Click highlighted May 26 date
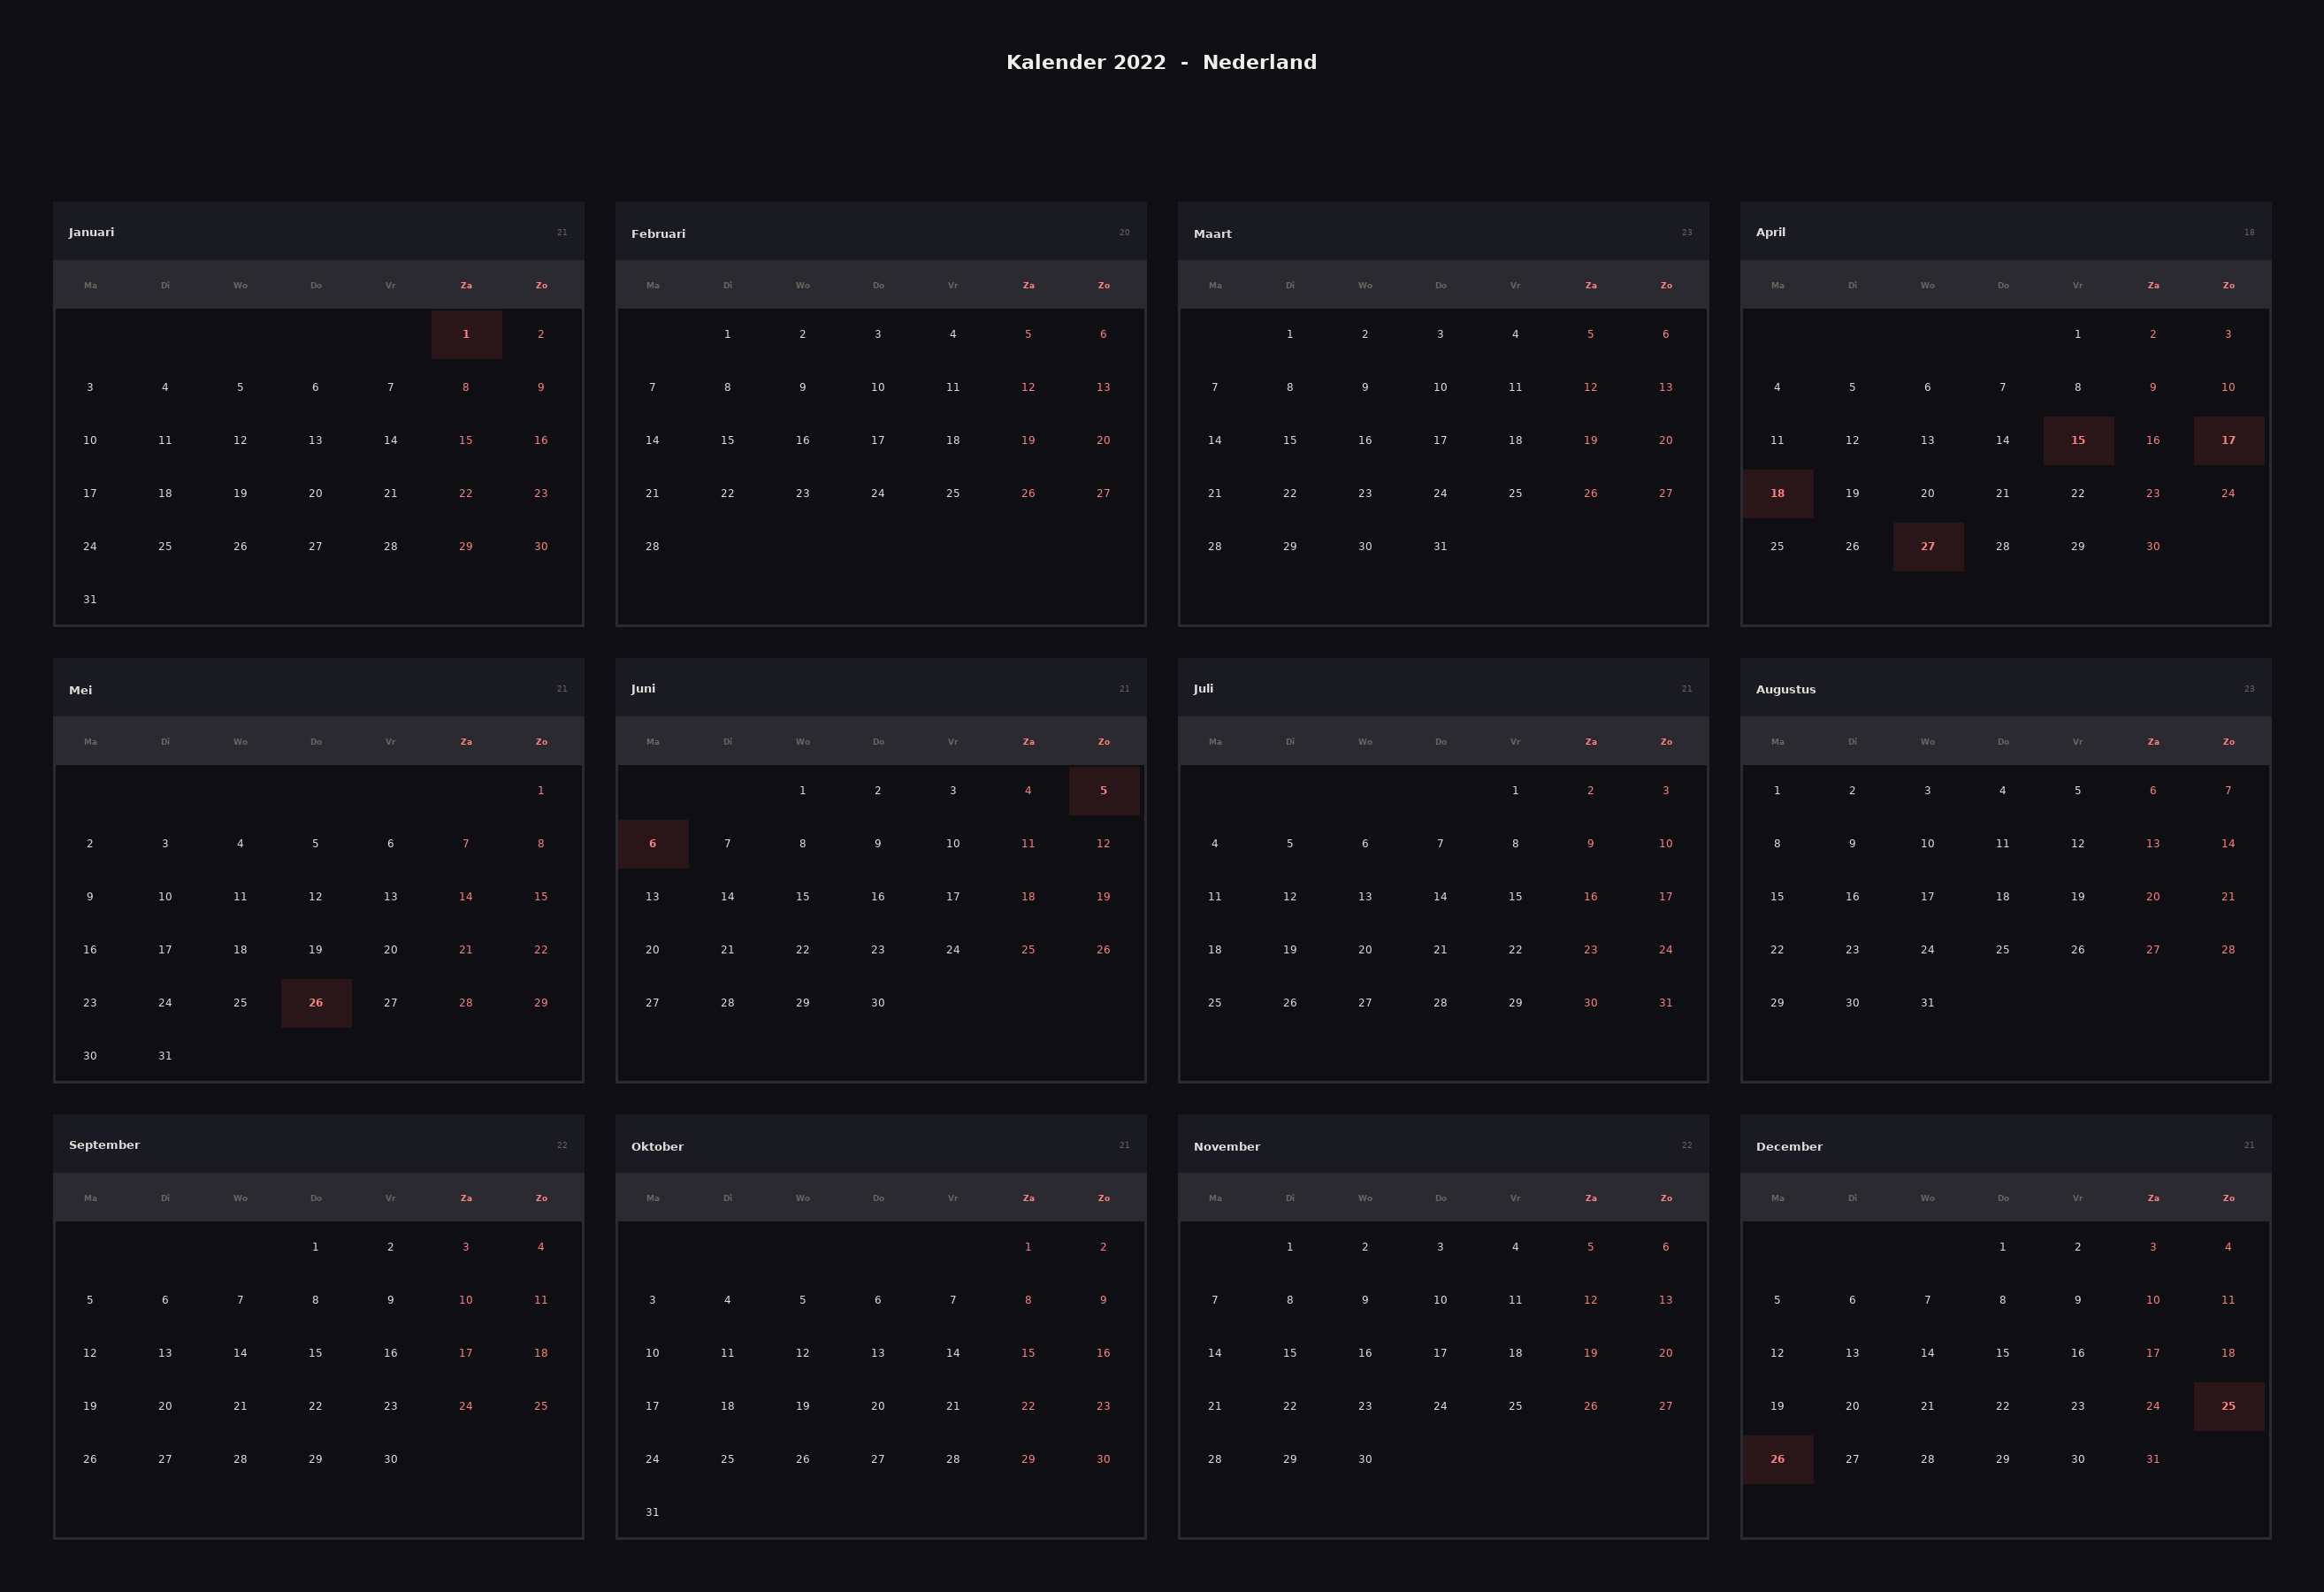The width and height of the screenshot is (2324, 1592). pyautogui.click(x=316, y=1002)
